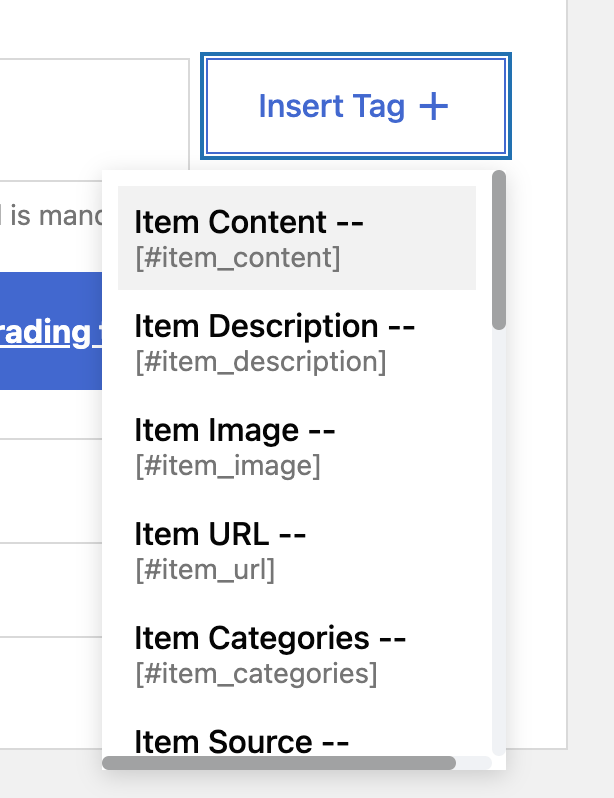Pick the Item Image tag entry

(x=234, y=430)
